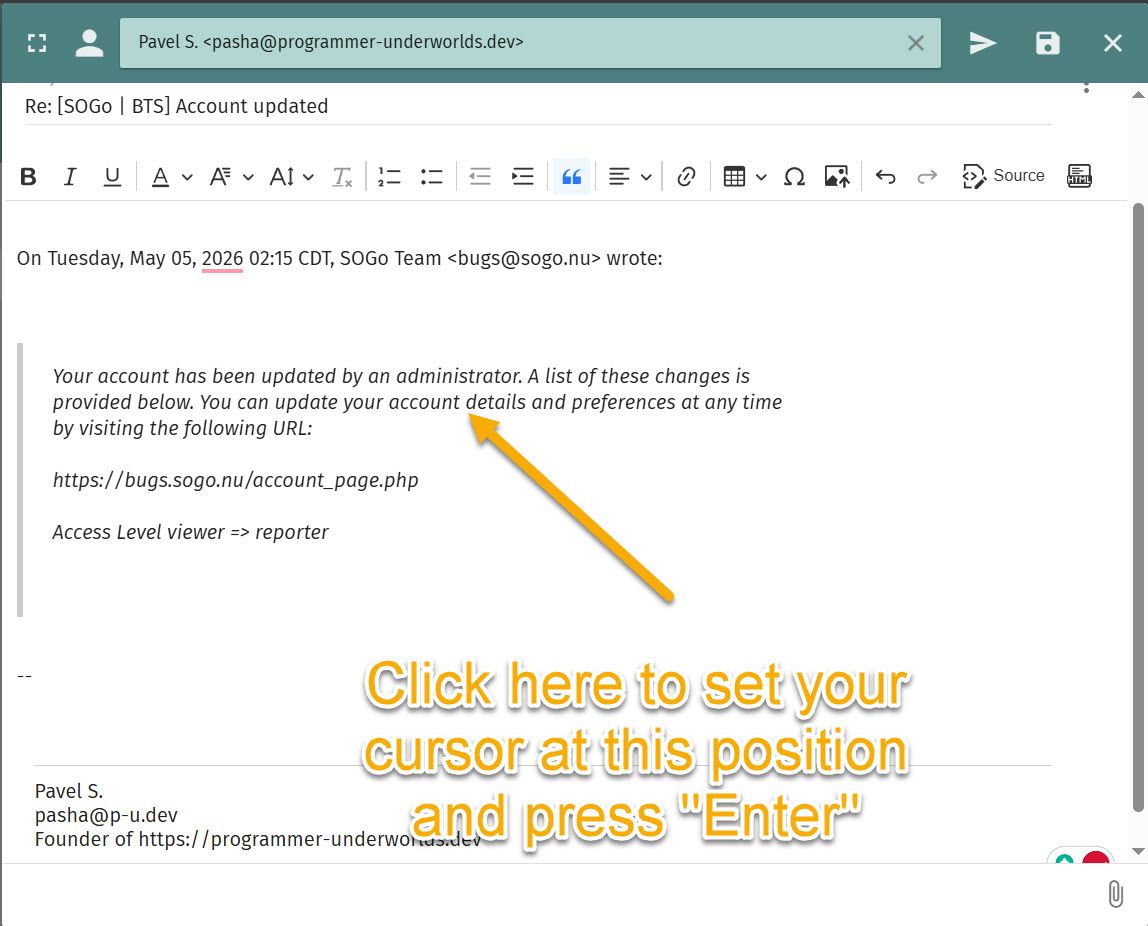
Task: Insert a numbered list
Action: [390, 176]
